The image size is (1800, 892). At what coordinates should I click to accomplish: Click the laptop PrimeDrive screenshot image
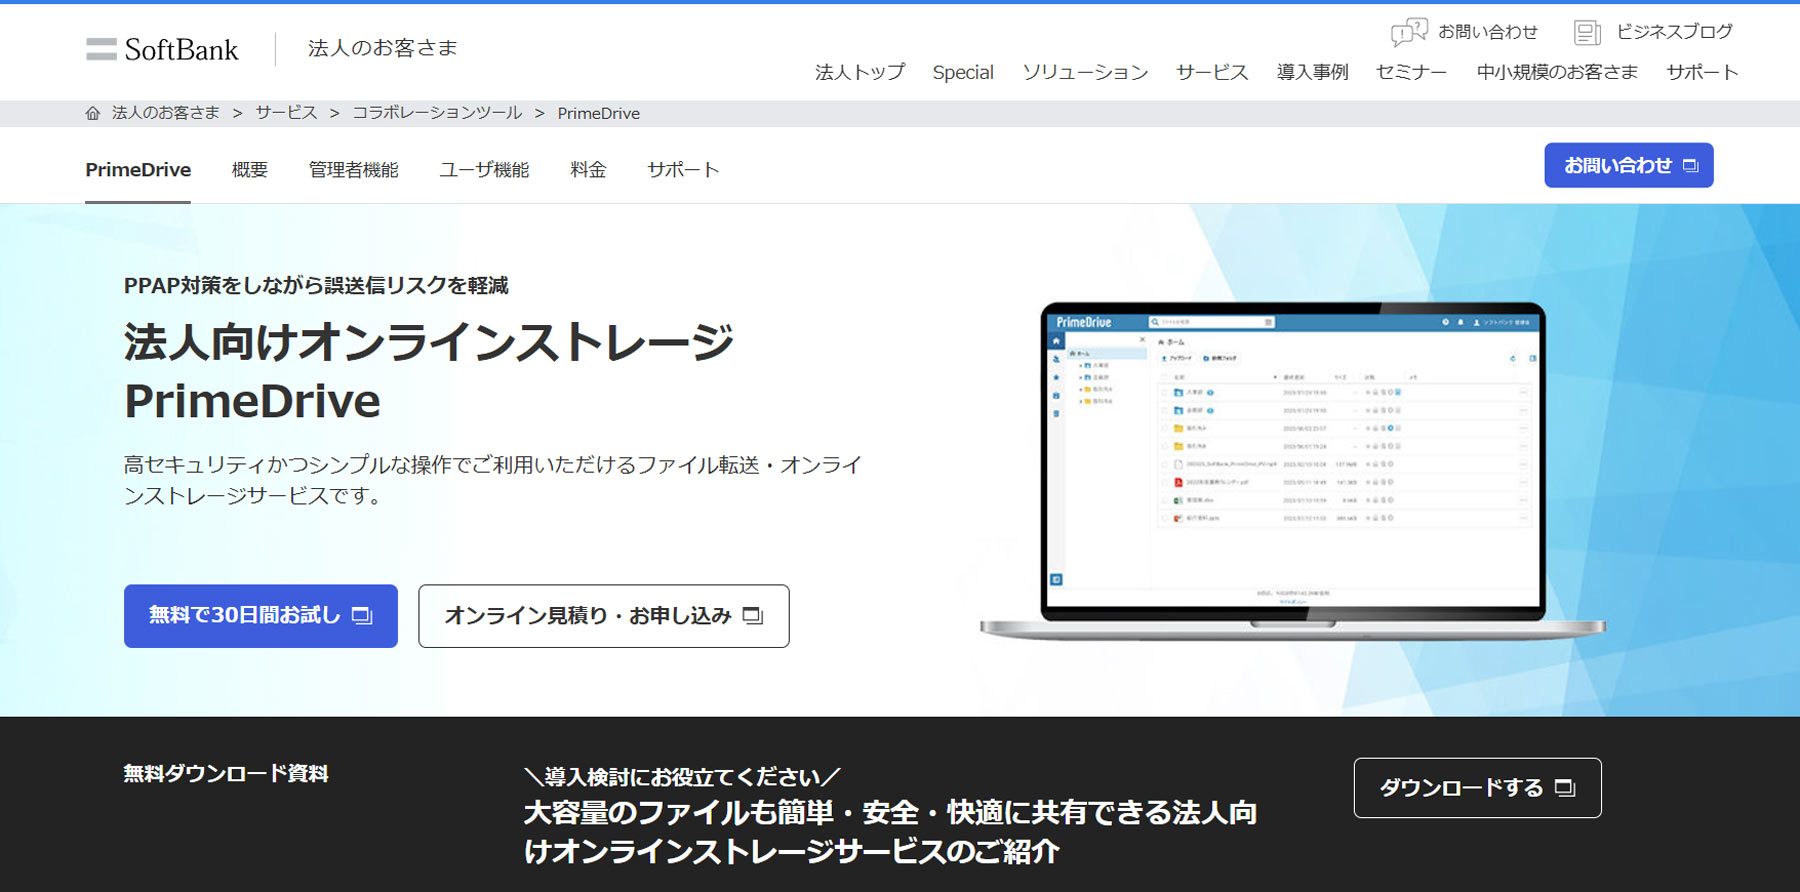tap(1292, 470)
